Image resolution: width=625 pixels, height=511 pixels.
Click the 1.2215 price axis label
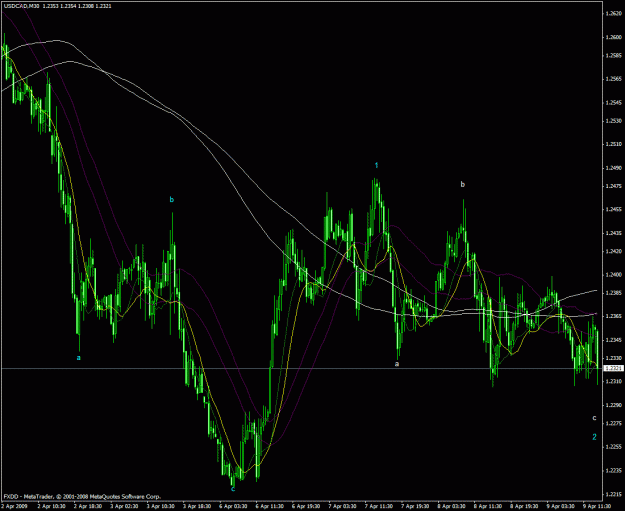click(x=613, y=494)
